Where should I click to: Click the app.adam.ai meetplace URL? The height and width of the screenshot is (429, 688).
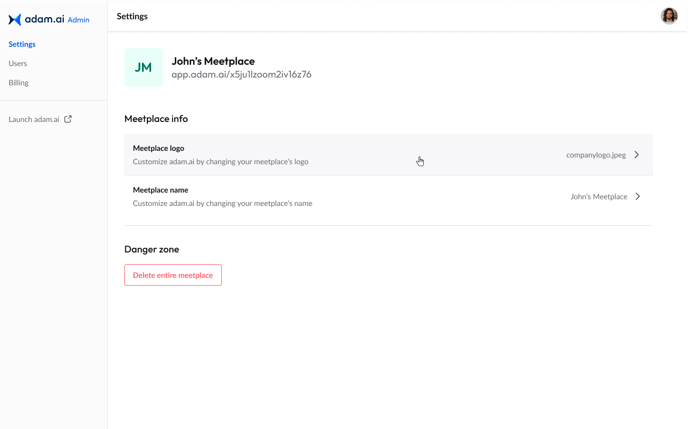pyautogui.click(x=241, y=75)
